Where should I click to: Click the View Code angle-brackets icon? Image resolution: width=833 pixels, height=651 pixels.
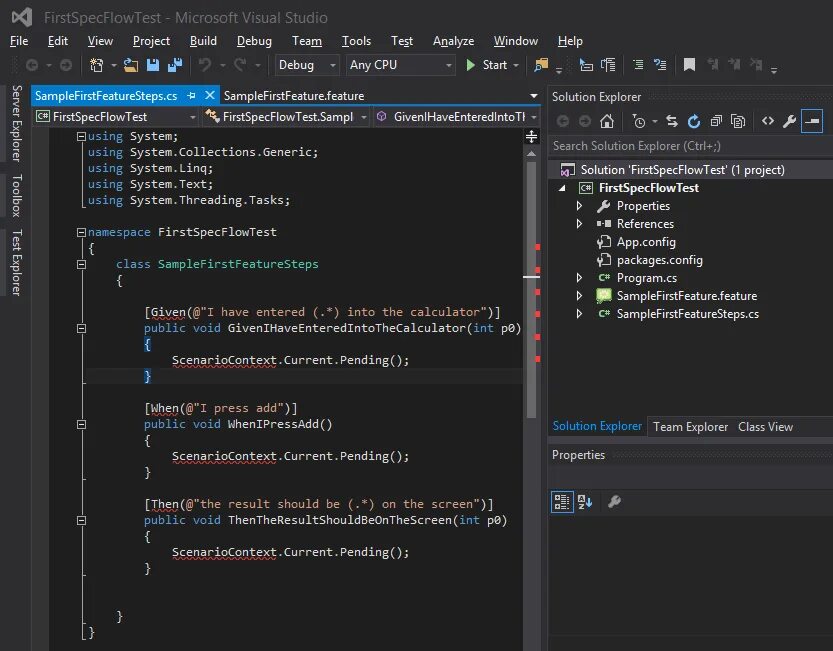[x=768, y=121]
